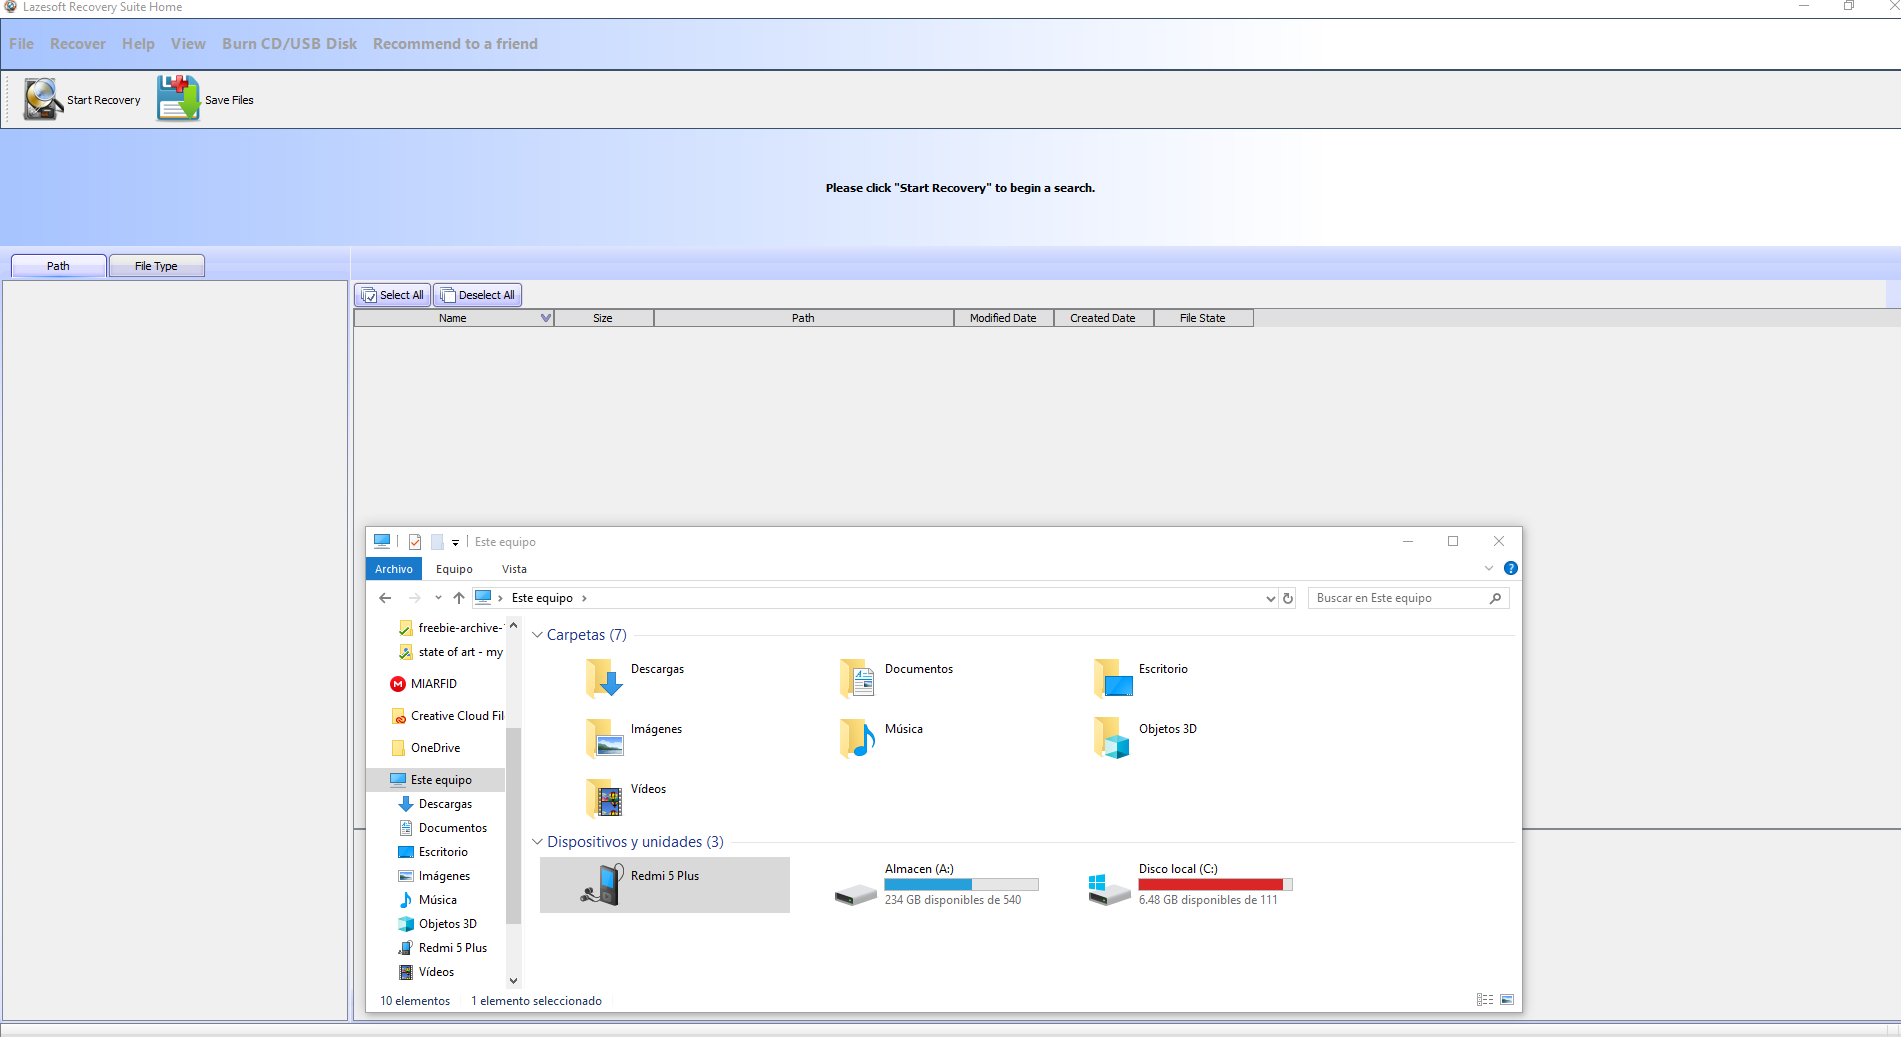Select the Disco local (C:) drive
The height and width of the screenshot is (1037, 1901).
tap(1190, 885)
